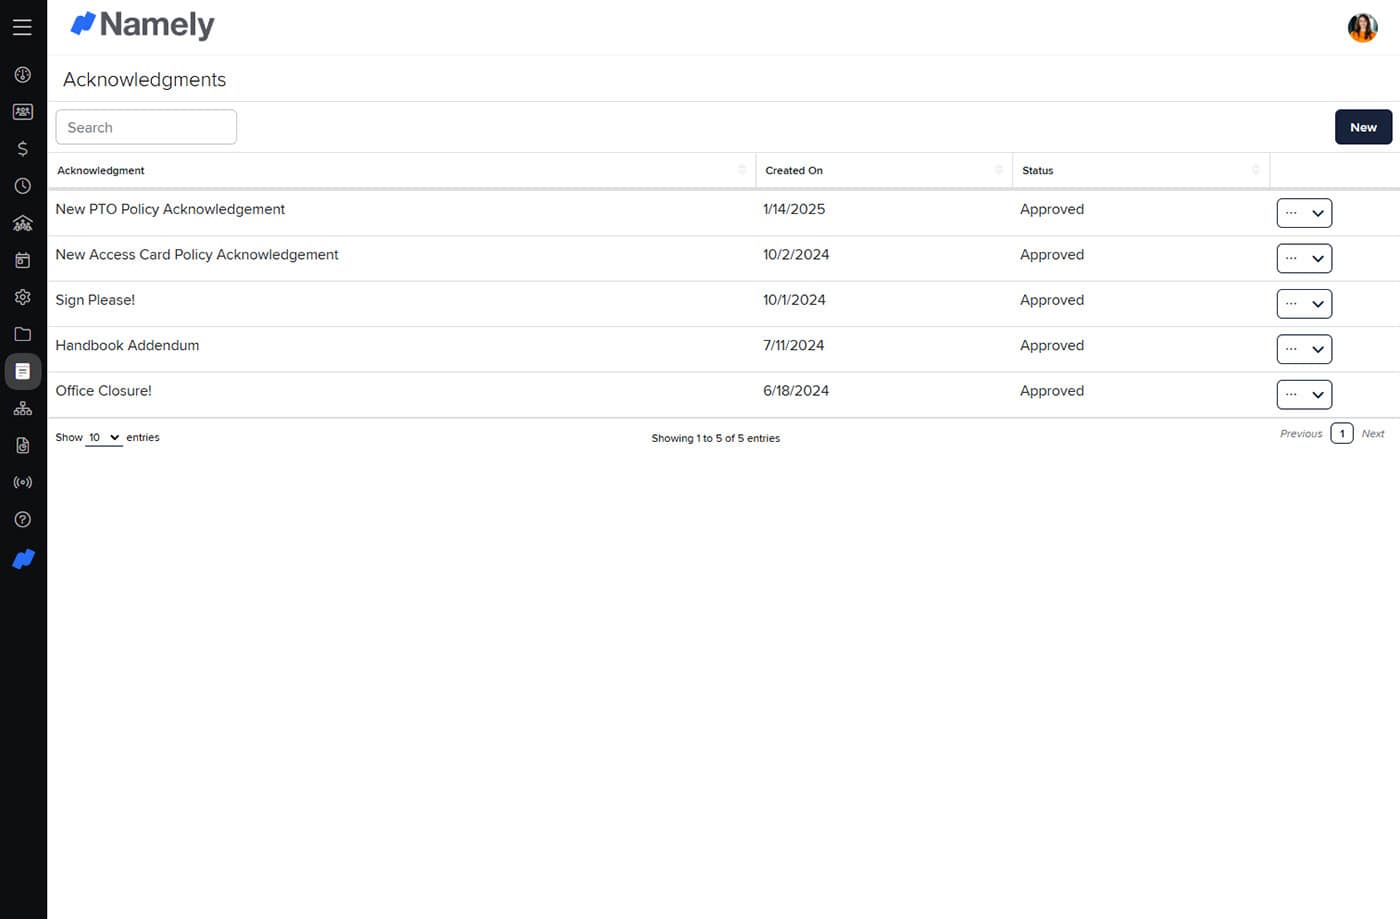Click the dashboard gauge sidebar icon
1400x919 pixels.
22,75
